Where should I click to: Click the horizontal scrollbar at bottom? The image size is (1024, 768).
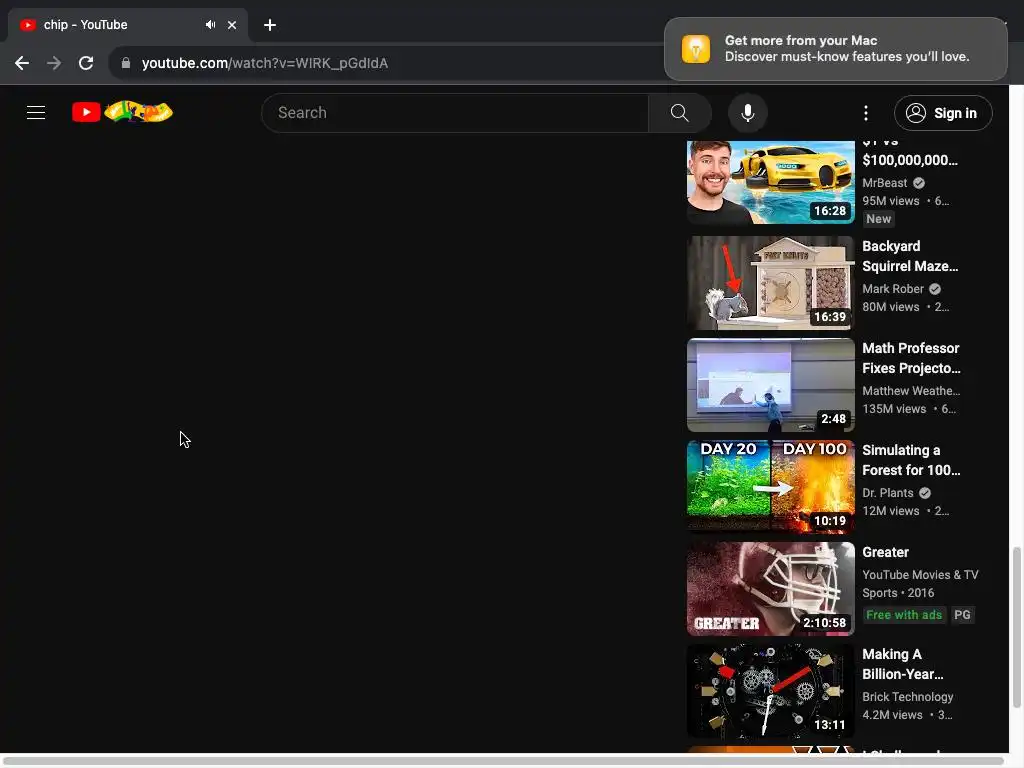[x=503, y=760]
